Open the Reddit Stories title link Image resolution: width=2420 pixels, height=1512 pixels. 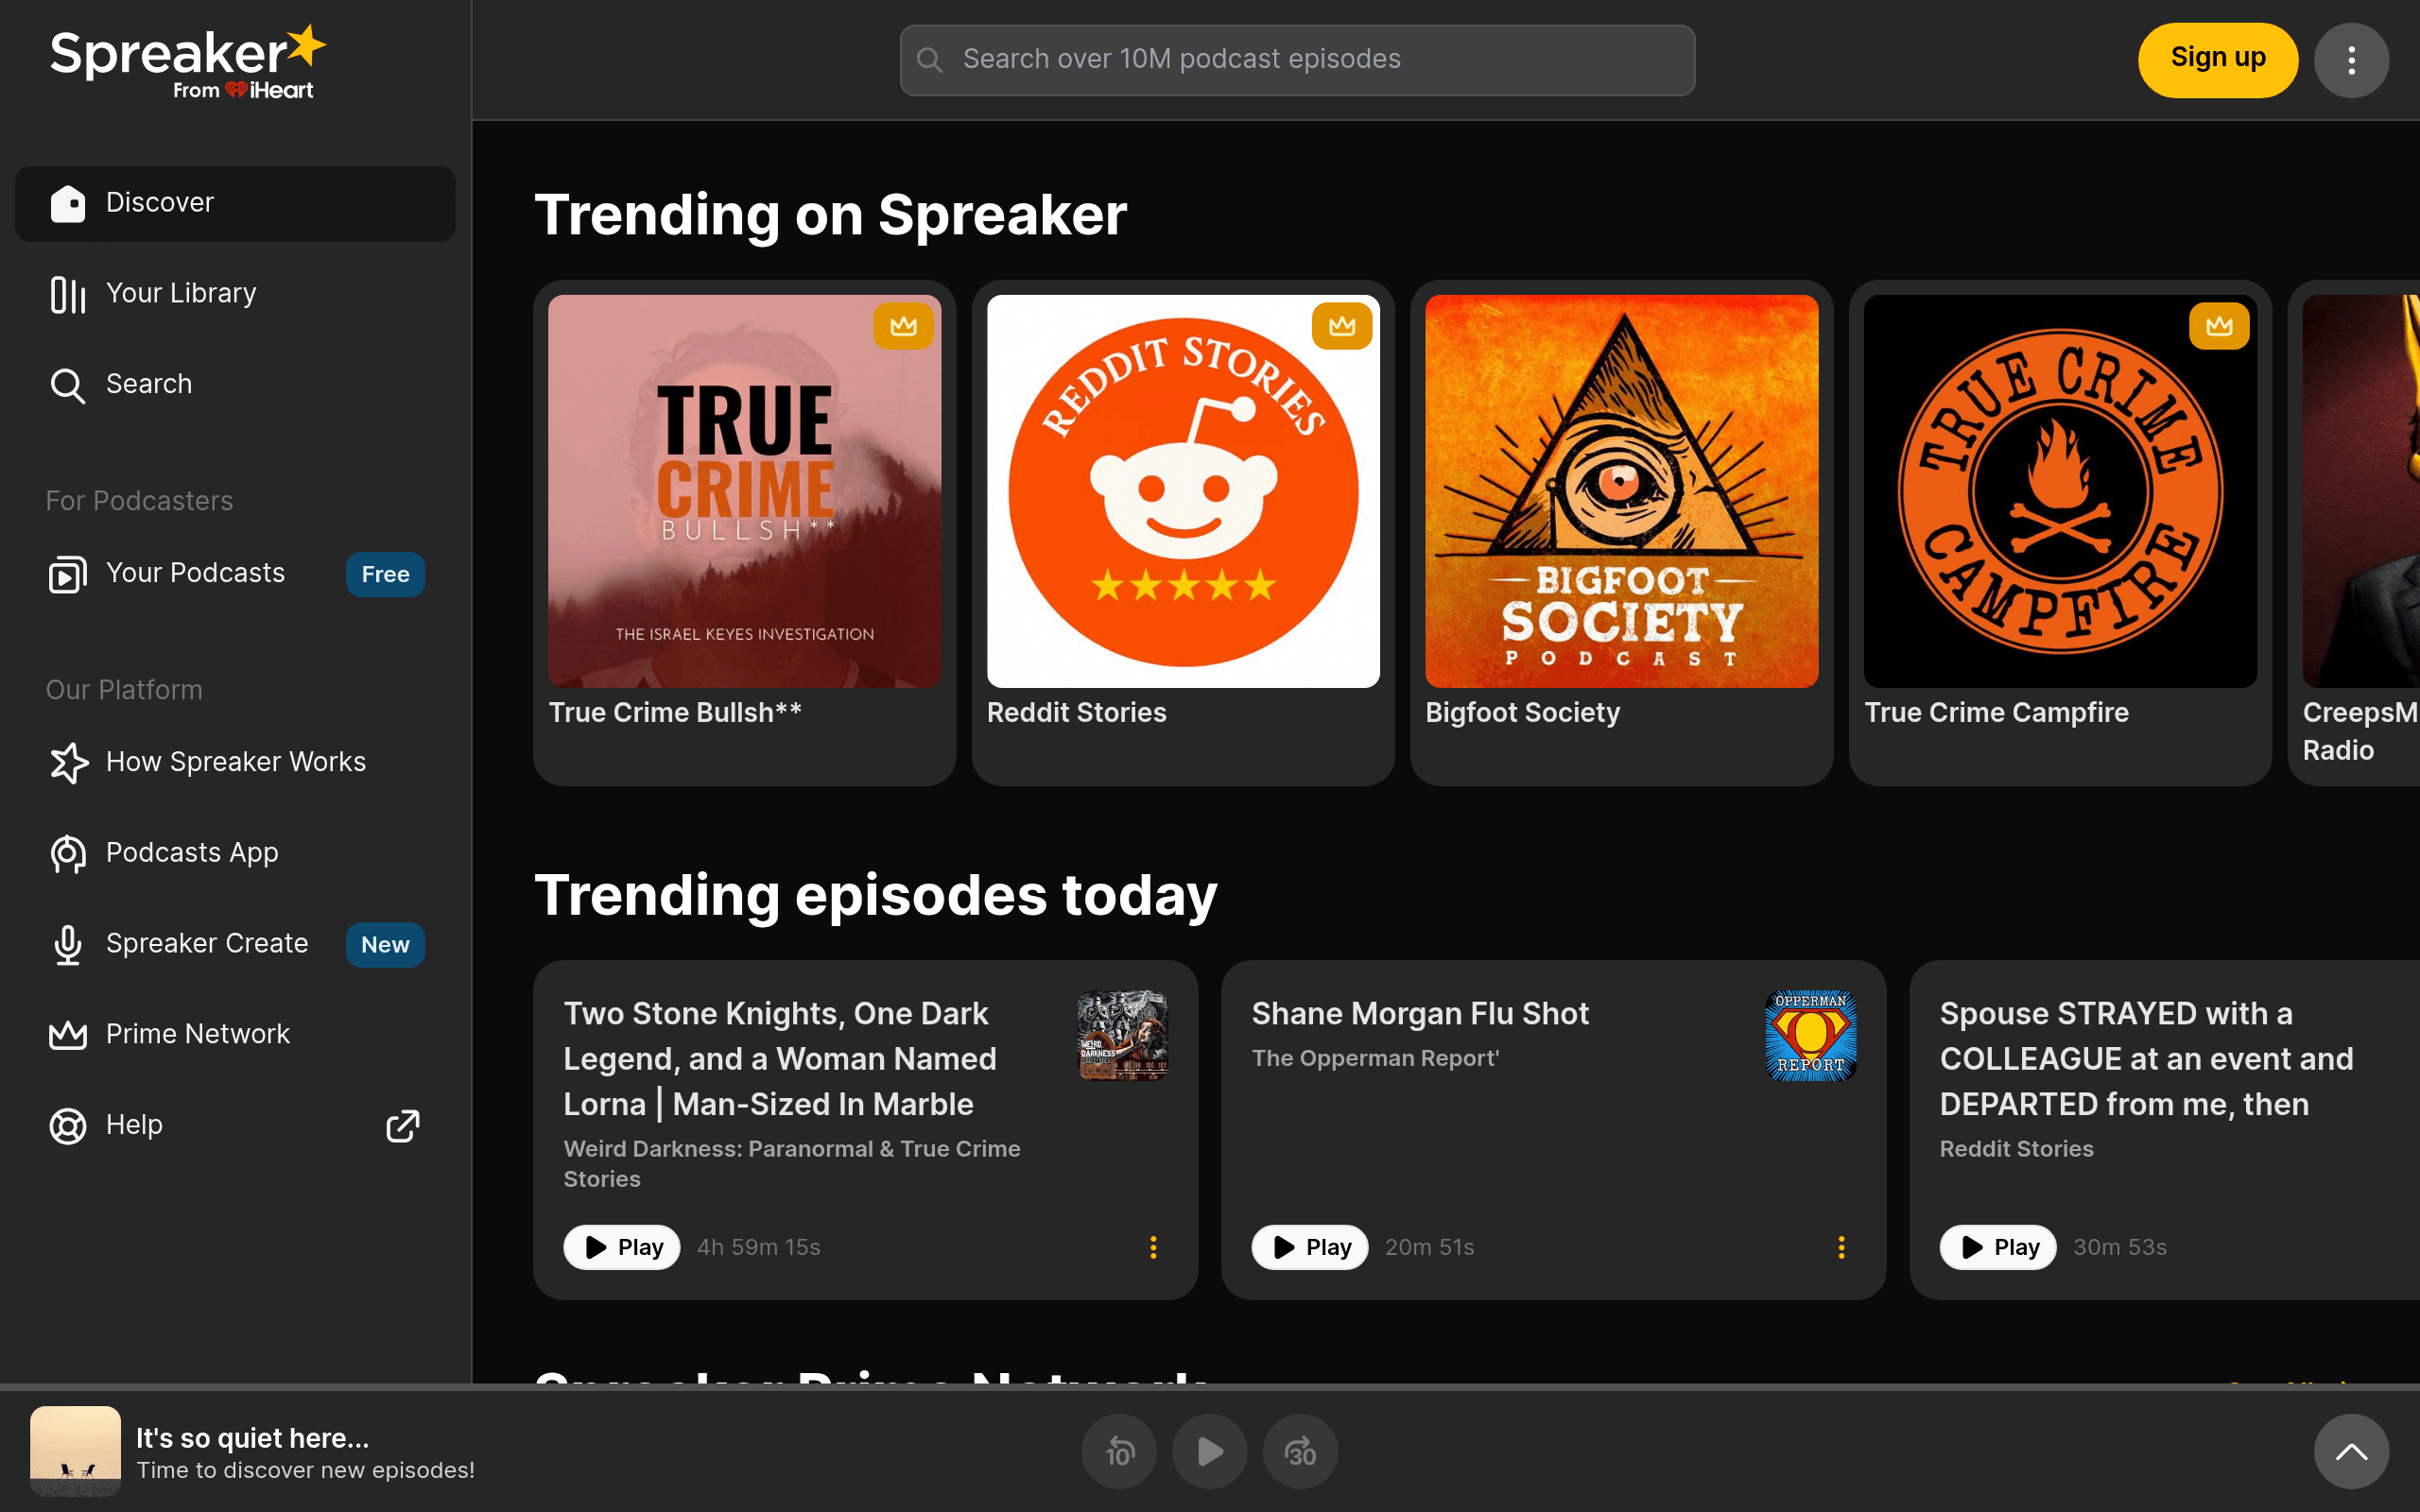tap(1076, 712)
